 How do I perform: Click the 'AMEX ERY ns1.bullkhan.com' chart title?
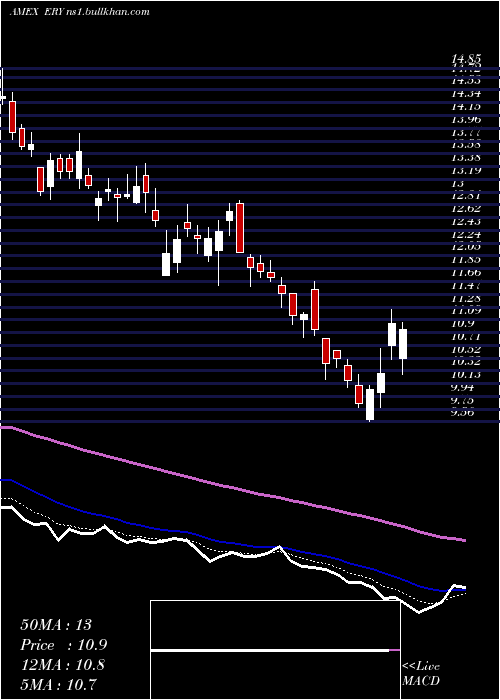click(79, 12)
